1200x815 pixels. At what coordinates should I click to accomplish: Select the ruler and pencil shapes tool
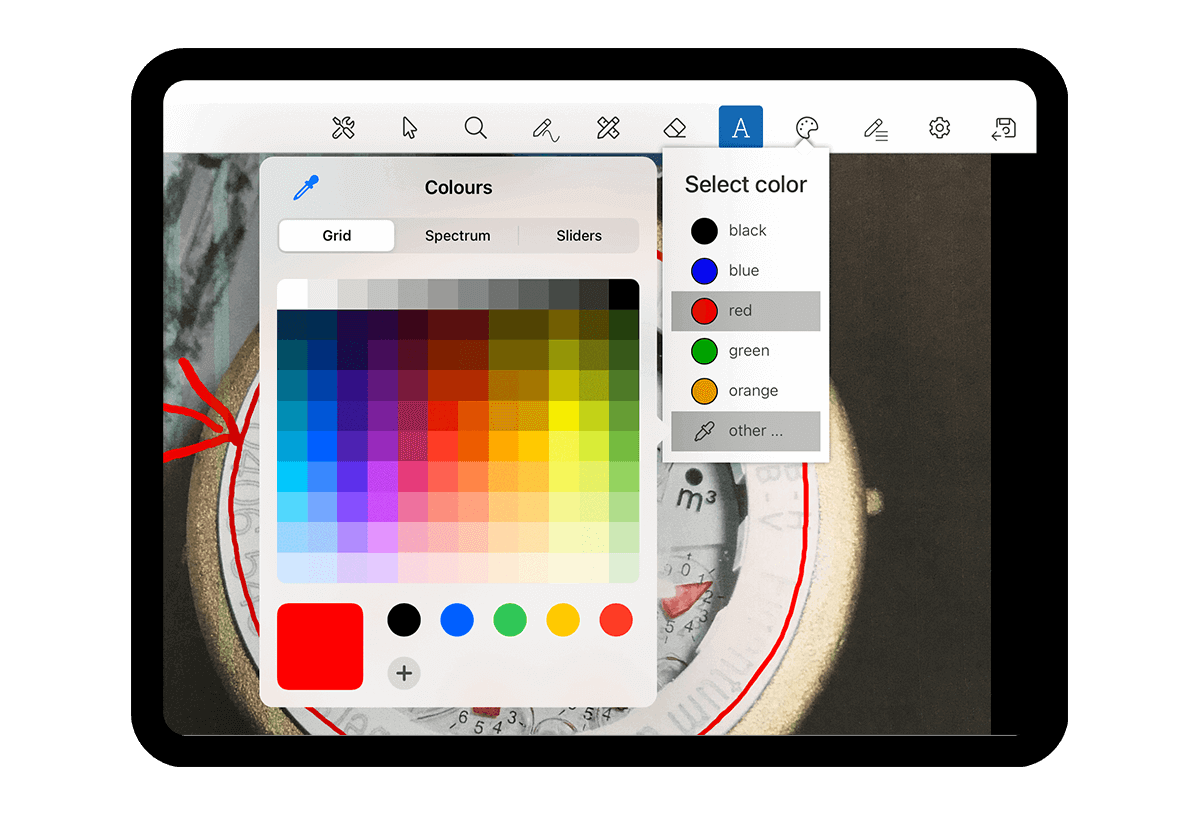(608, 128)
